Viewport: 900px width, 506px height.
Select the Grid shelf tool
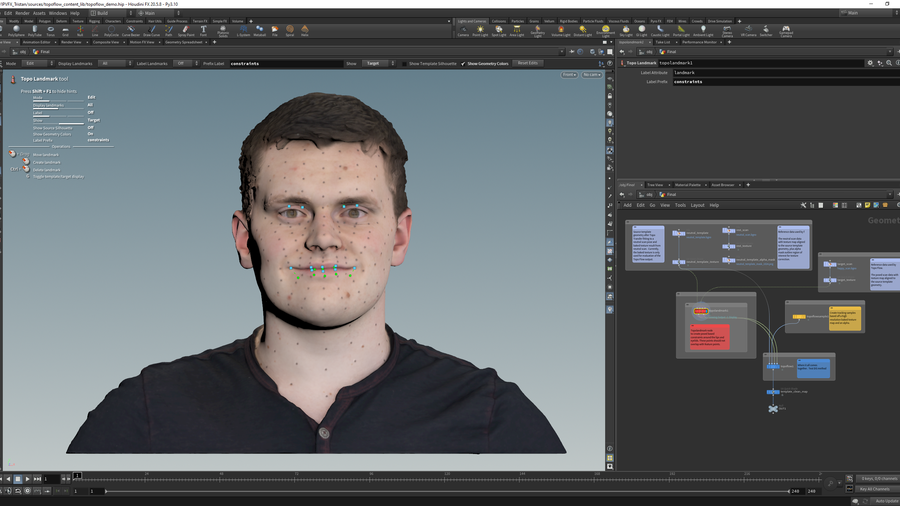pos(65,31)
